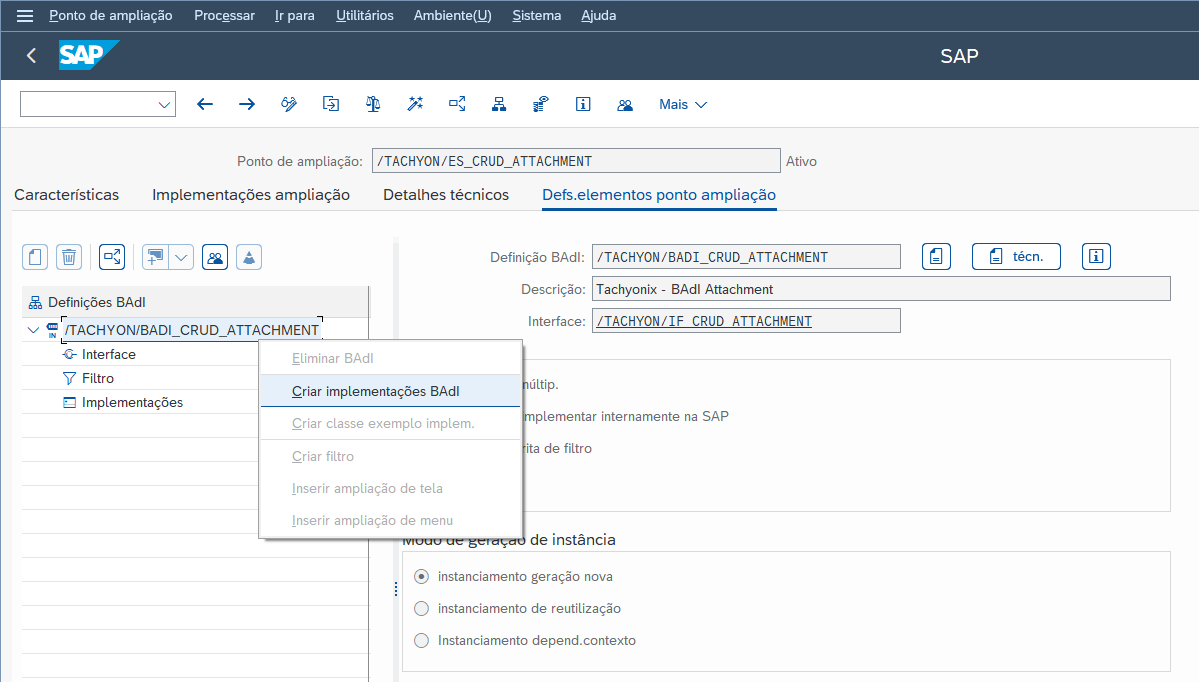This screenshot has height=682, width=1199.
Task: Click the delete trash can icon
Action: (x=69, y=257)
